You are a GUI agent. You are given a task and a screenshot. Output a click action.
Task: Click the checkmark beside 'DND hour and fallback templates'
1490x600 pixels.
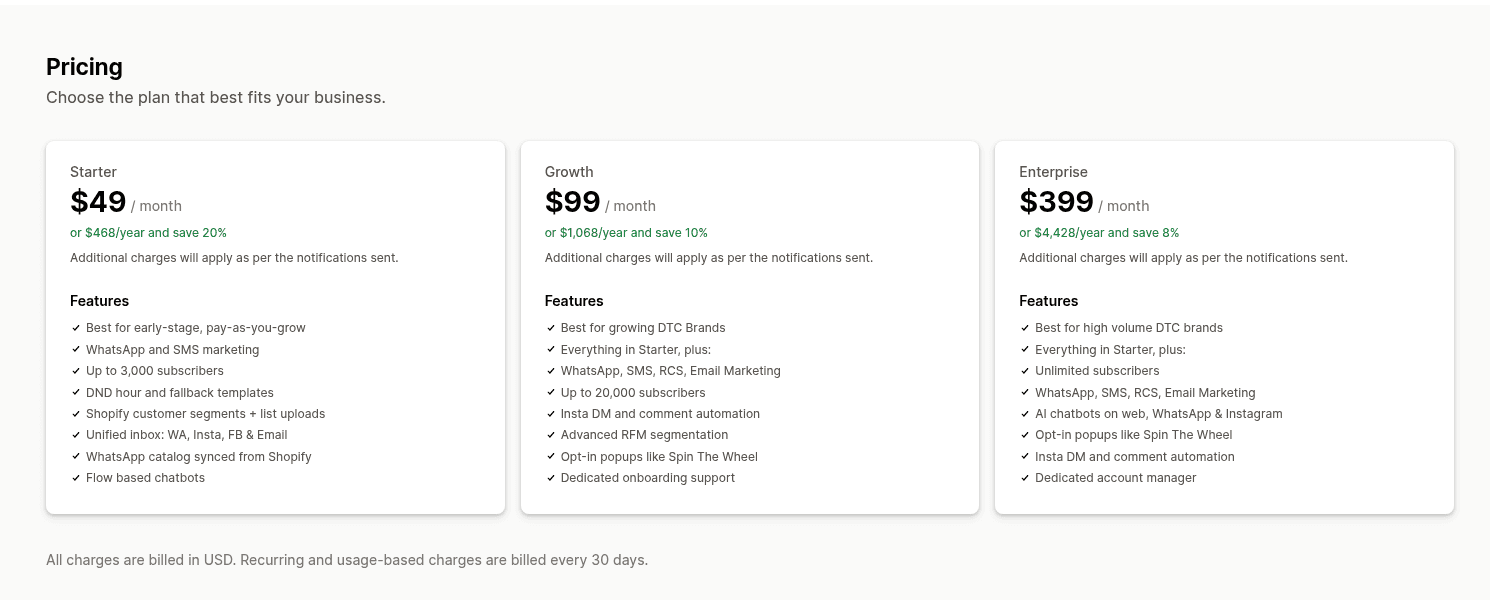[75, 393]
